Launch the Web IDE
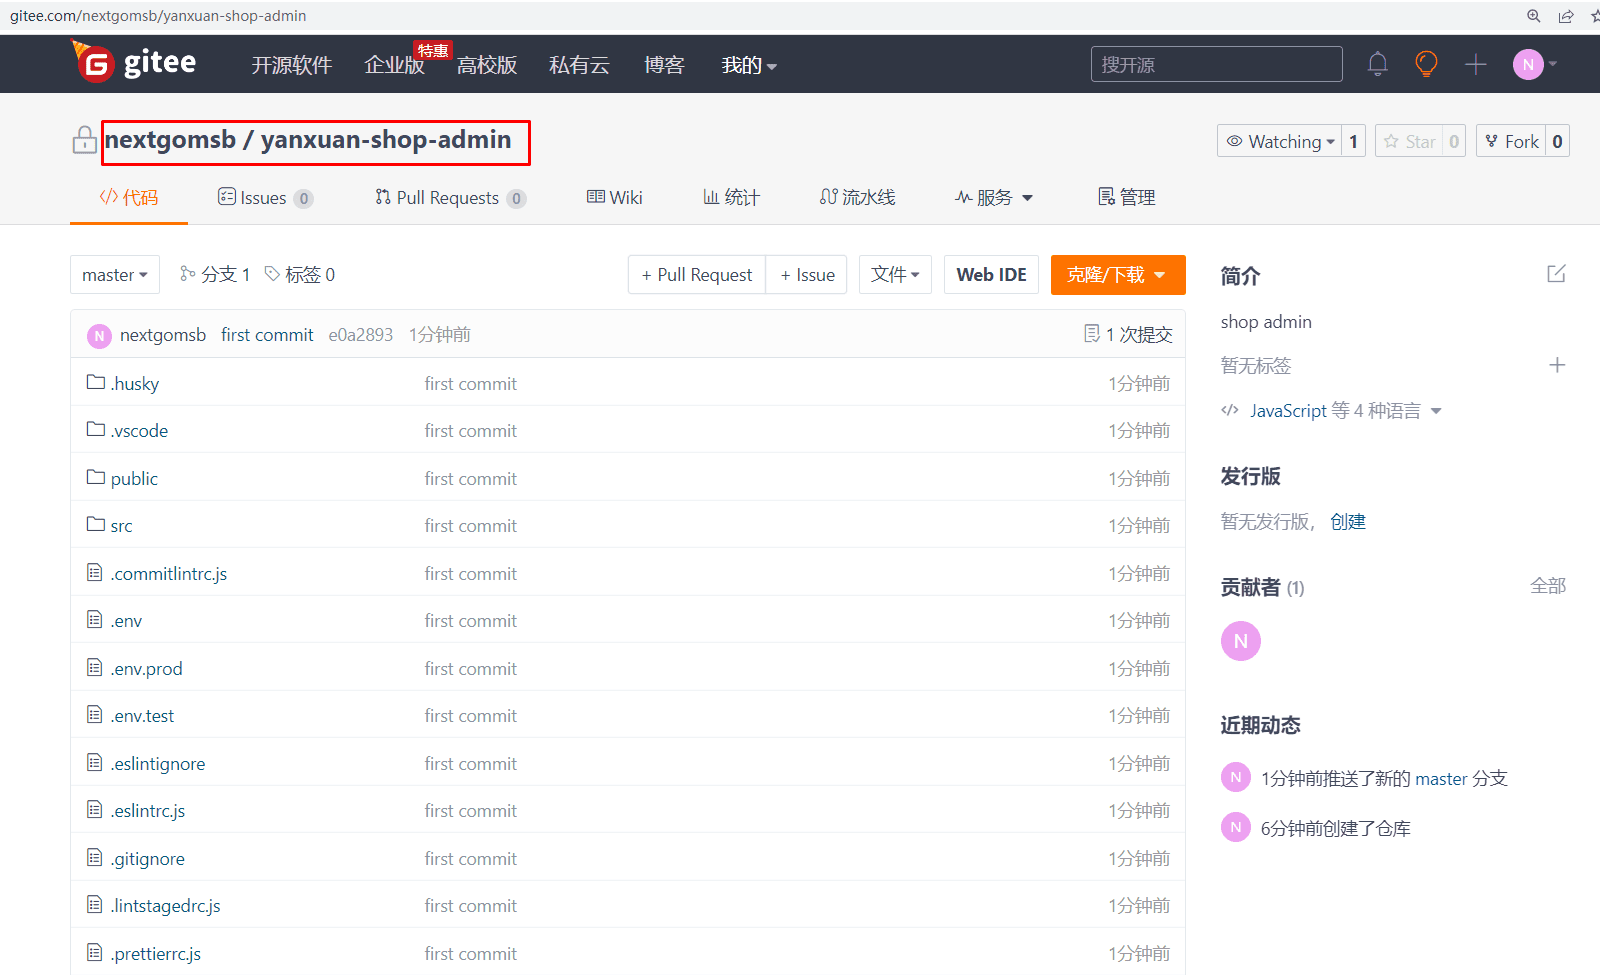Screen dimensions: 1600x975 coord(992,275)
